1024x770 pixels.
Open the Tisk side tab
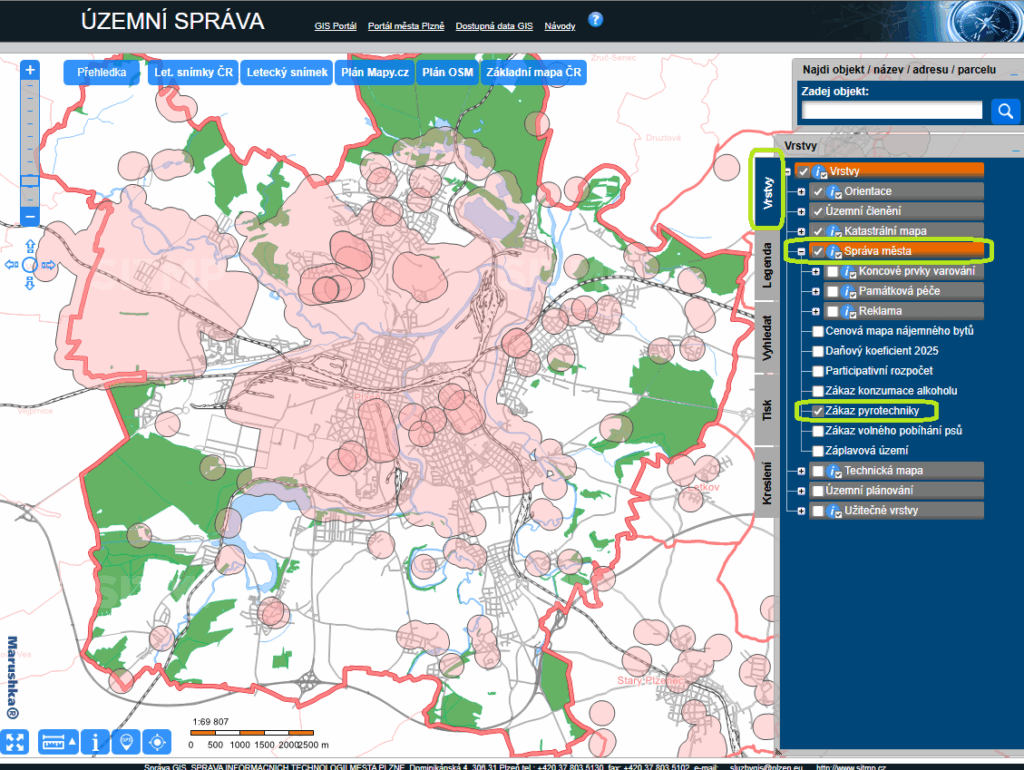click(x=767, y=408)
